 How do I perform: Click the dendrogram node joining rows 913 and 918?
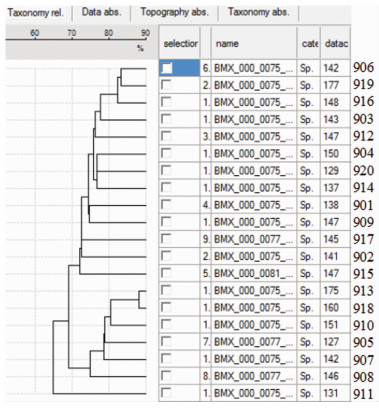[x=139, y=299]
